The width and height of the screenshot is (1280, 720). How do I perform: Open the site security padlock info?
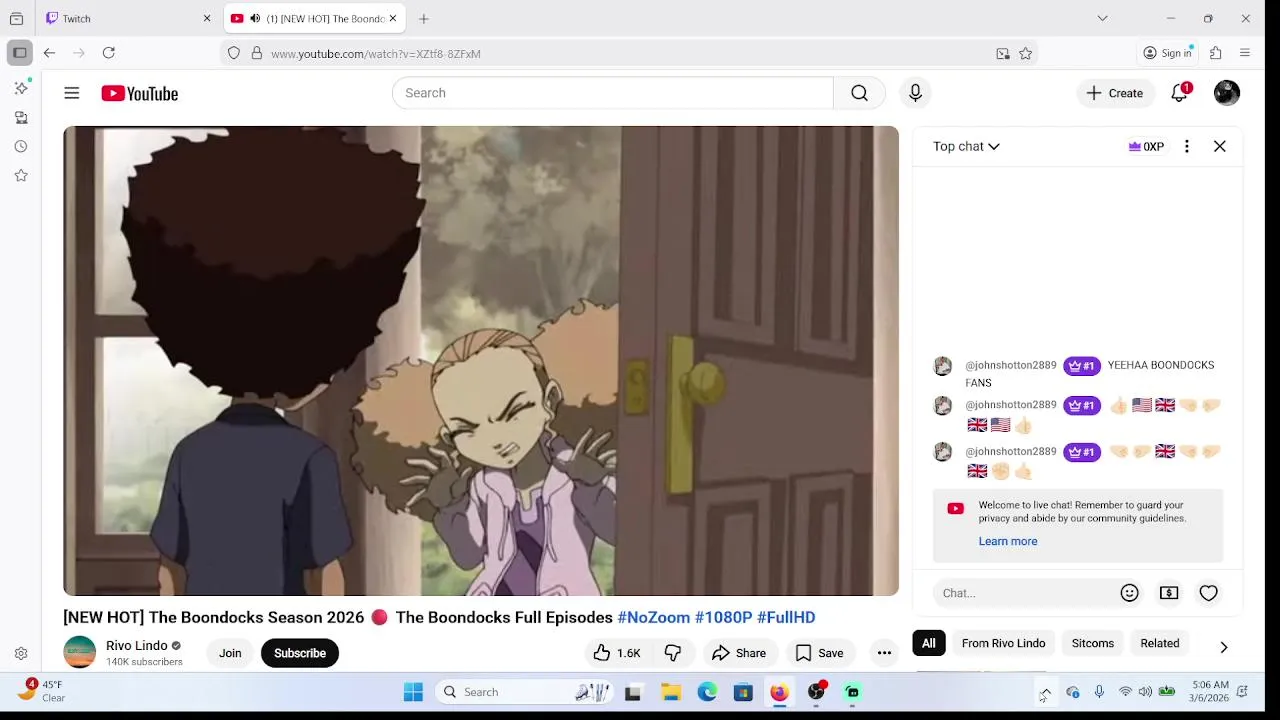[256, 53]
